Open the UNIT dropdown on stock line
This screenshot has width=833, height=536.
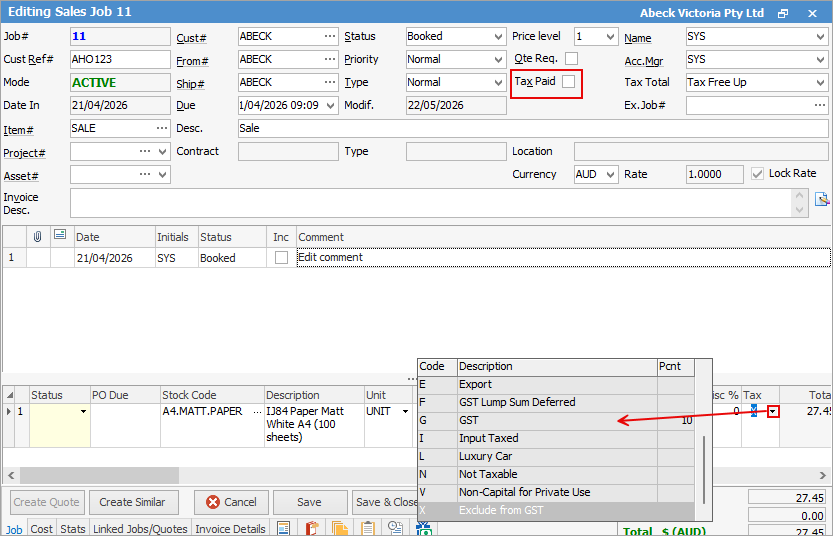pos(405,412)
